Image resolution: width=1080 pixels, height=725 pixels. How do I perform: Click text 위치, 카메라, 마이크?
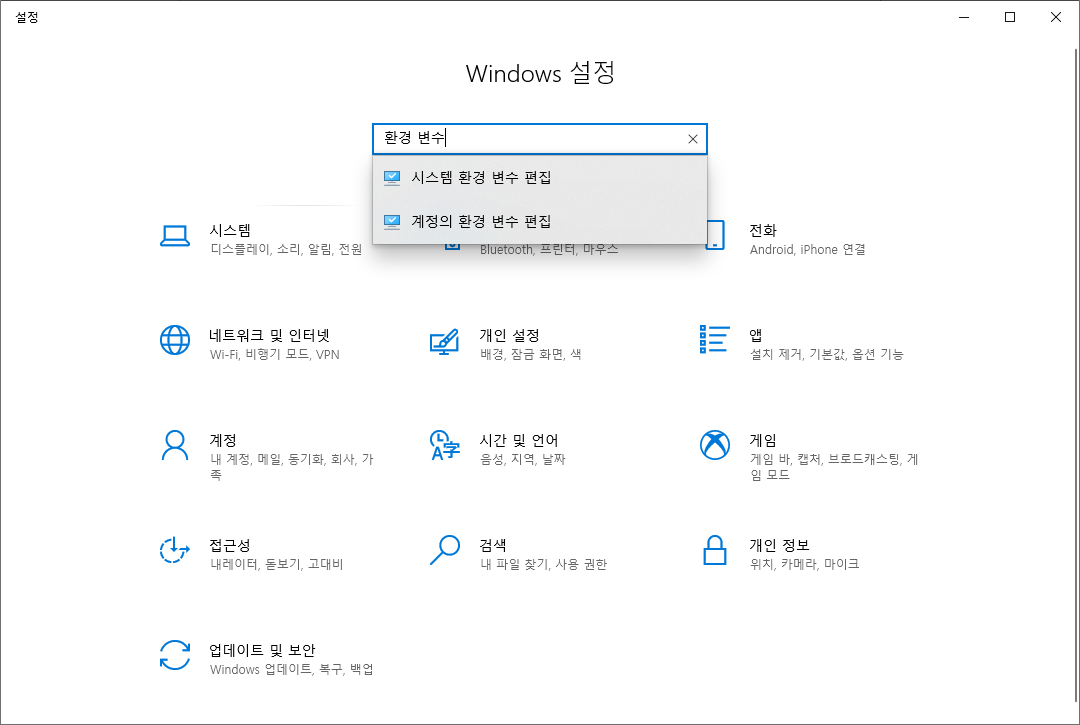click(804, 565)
